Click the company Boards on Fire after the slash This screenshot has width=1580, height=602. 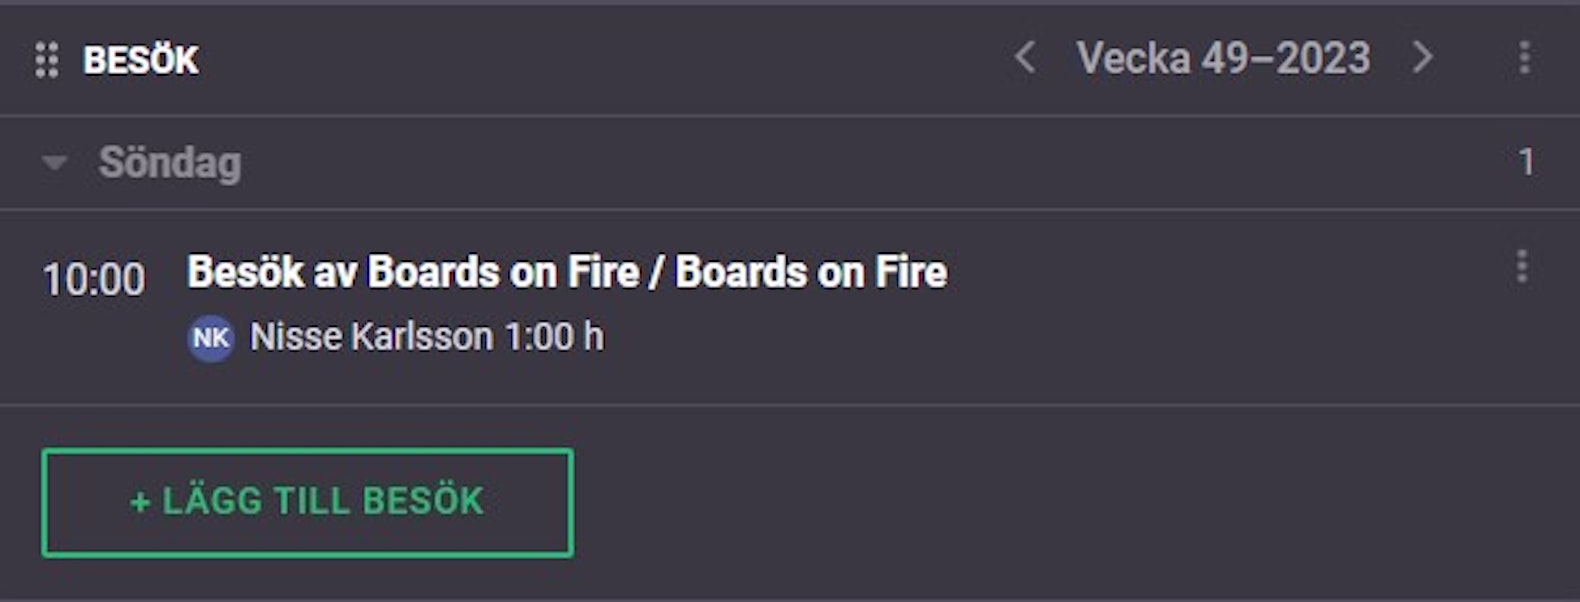811,272
